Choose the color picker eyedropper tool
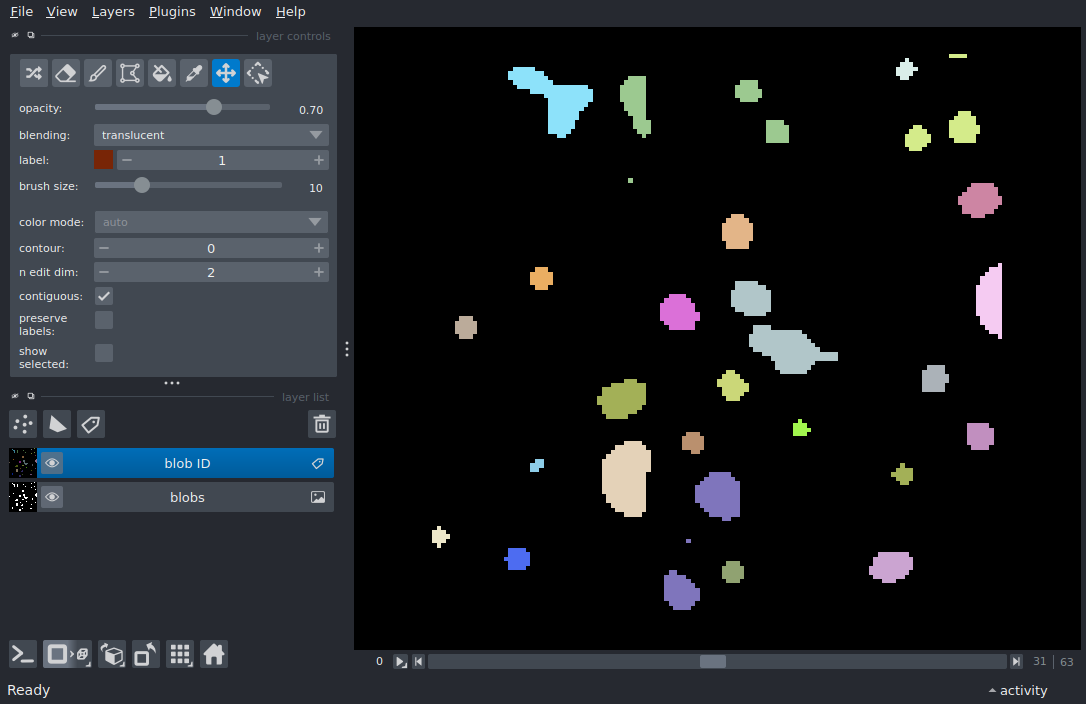The height and width of the screenshot is (704, 1086). 194,73
